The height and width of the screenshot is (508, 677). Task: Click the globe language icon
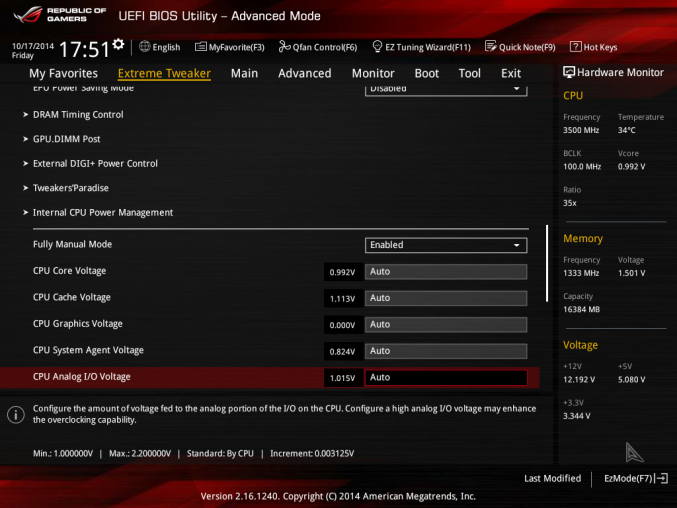pos(145,47)
